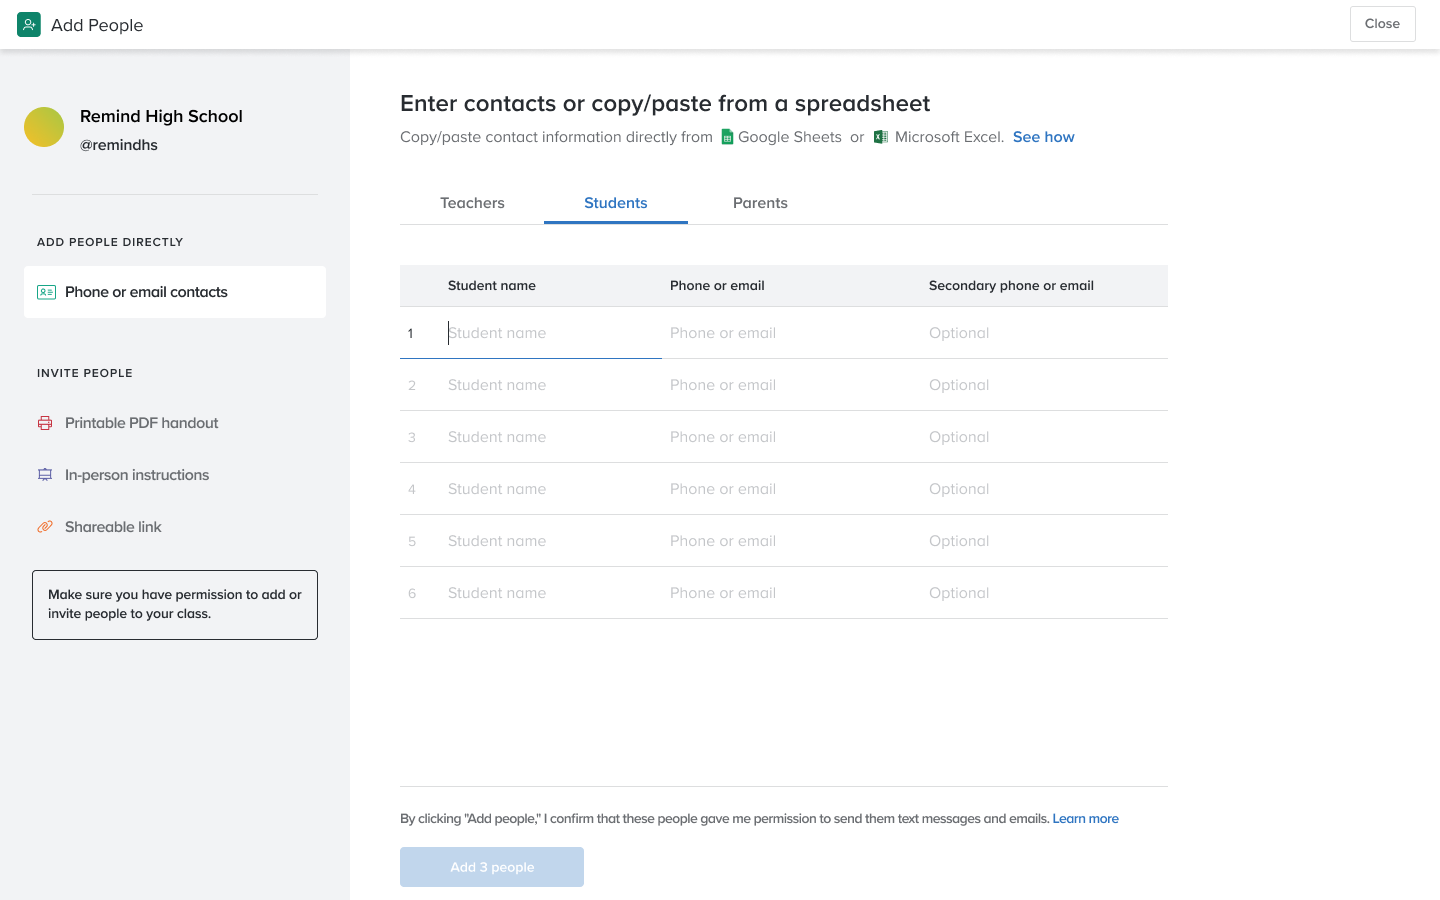The width and height of the screenshot is (1440, 900).
Task: Close the Add People dialog
Action: [x=1382, y=24]
